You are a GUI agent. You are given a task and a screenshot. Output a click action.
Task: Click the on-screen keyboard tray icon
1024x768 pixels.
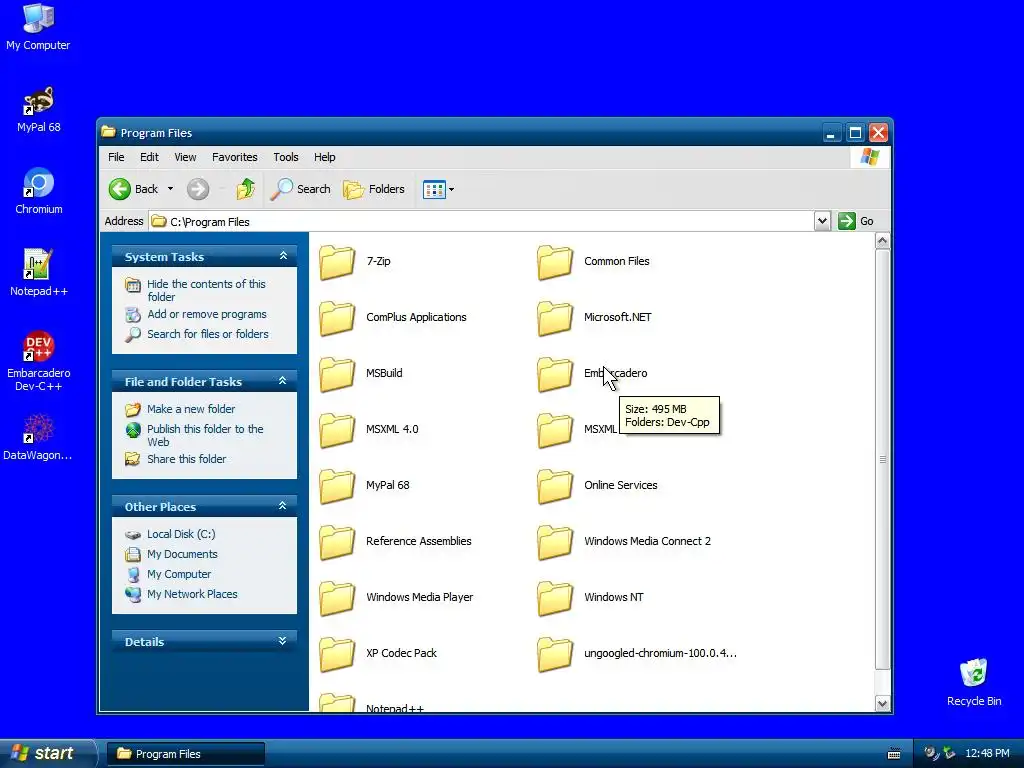click(894, 754)
